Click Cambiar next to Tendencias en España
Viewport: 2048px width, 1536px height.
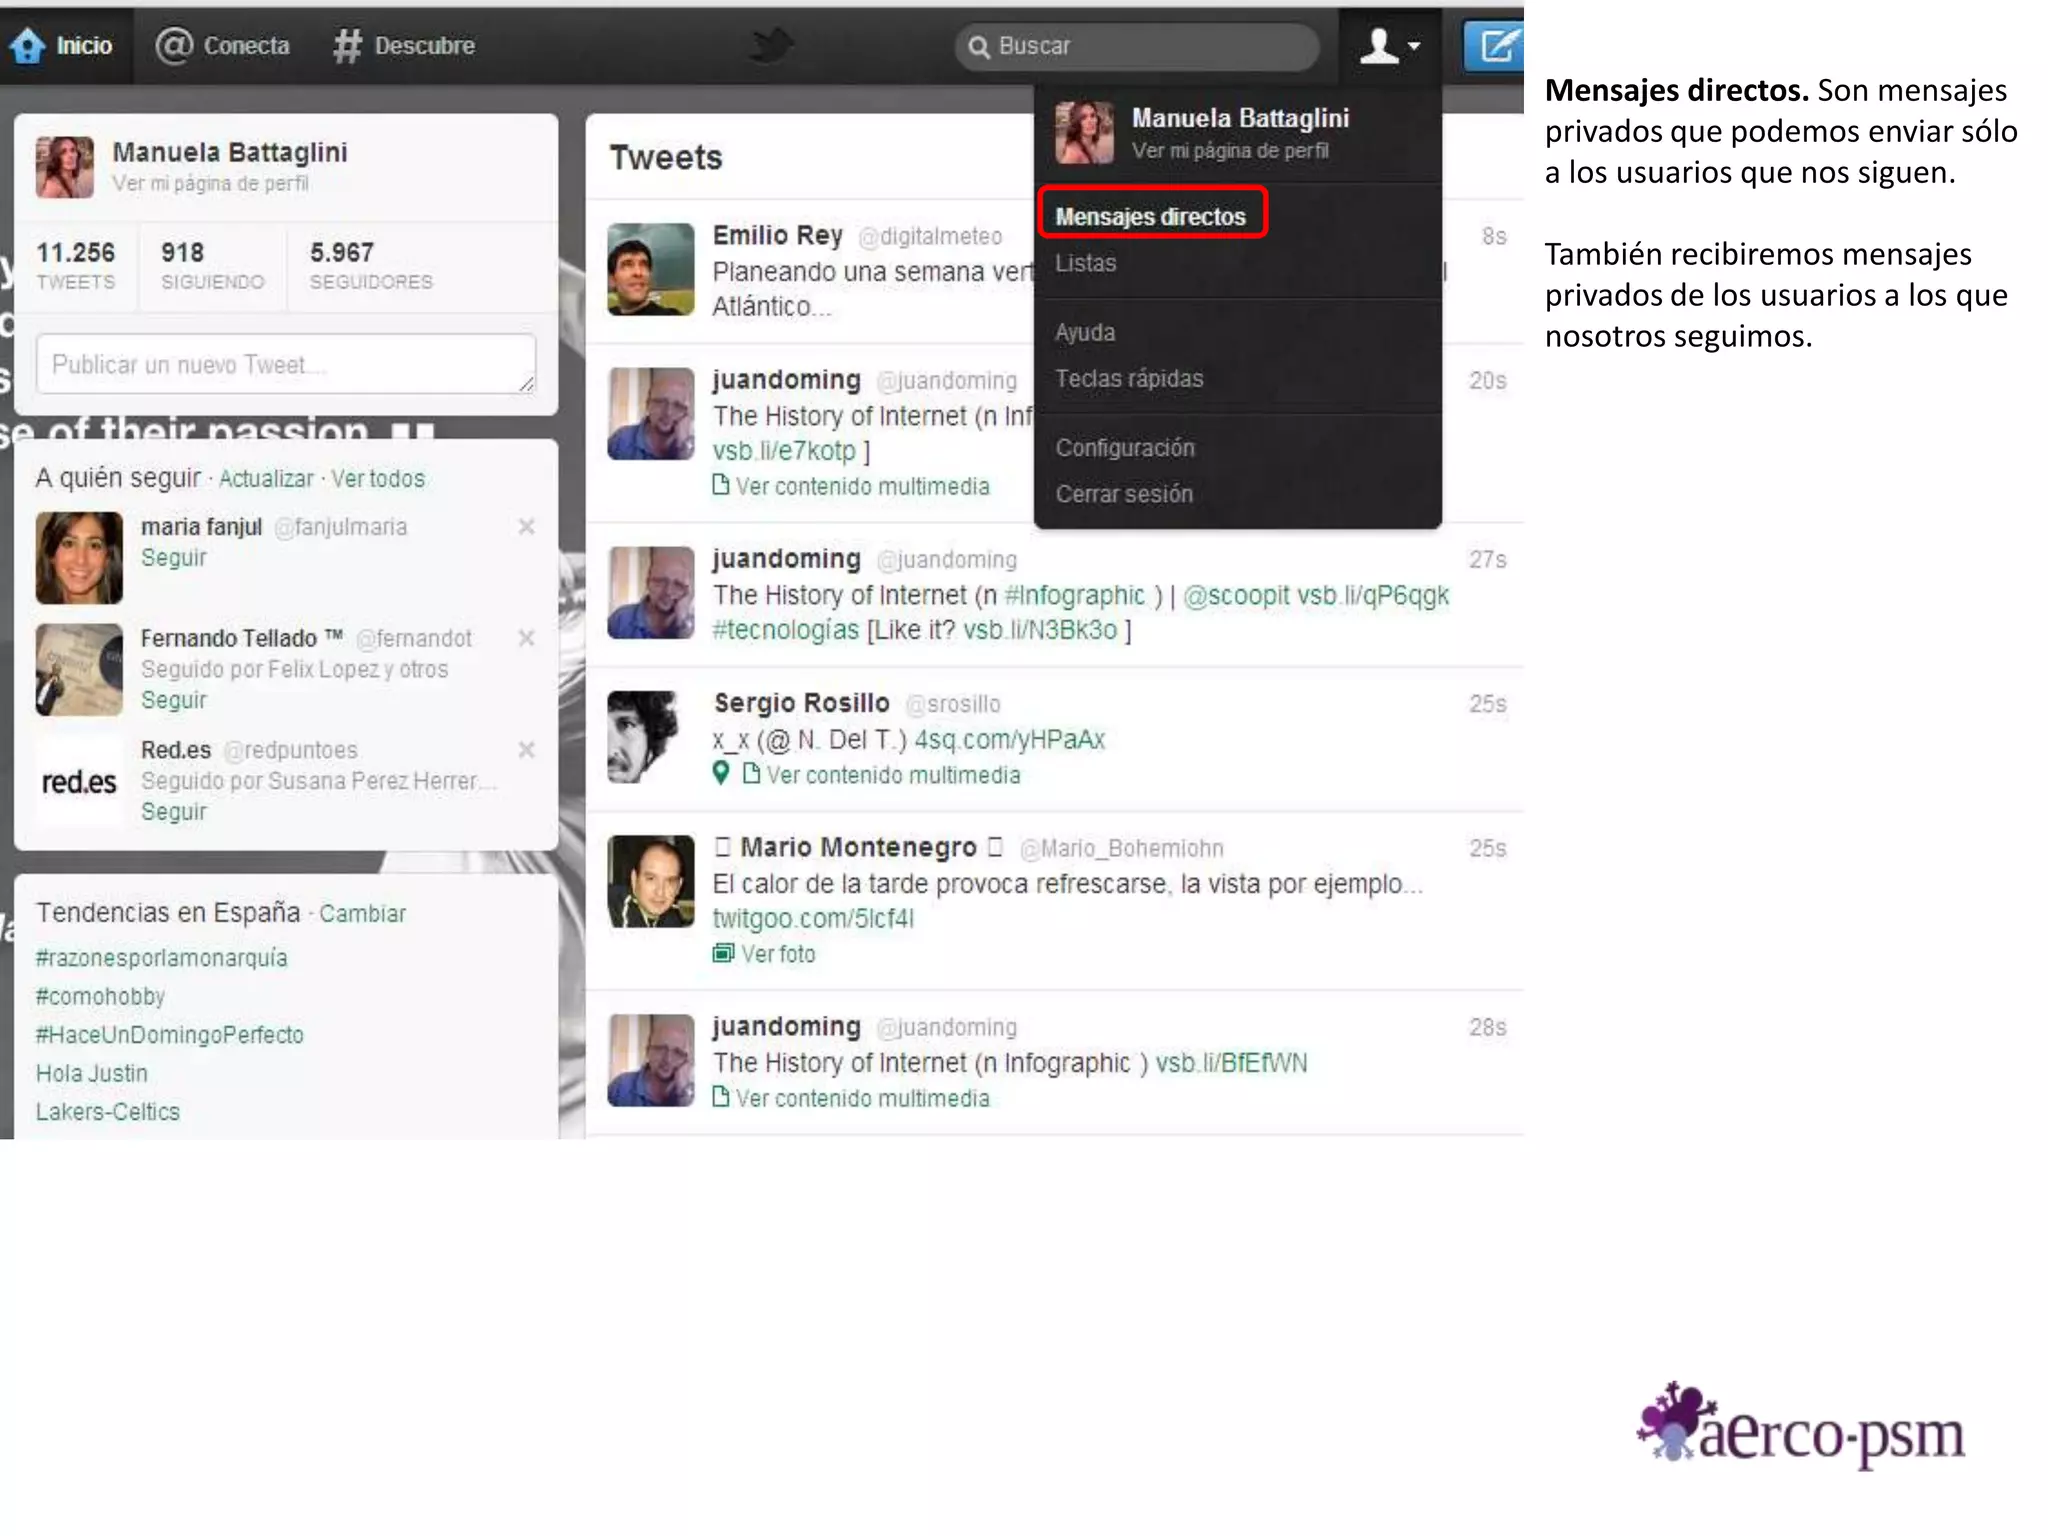(362, 914)
